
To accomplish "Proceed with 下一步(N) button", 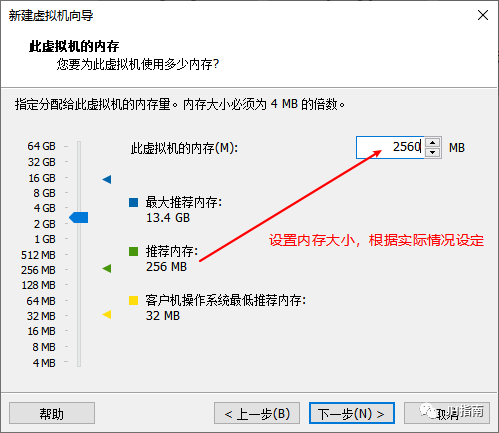I will 352,413.
